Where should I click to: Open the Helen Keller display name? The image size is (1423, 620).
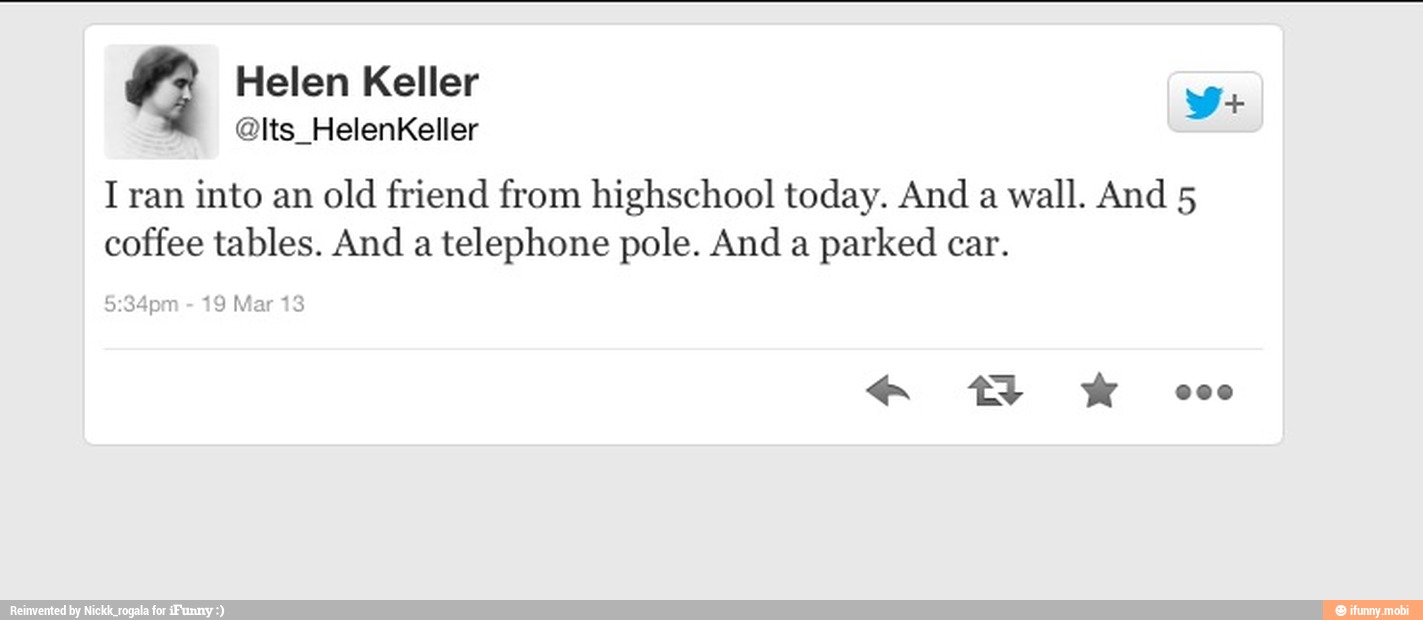click(357, 82)
